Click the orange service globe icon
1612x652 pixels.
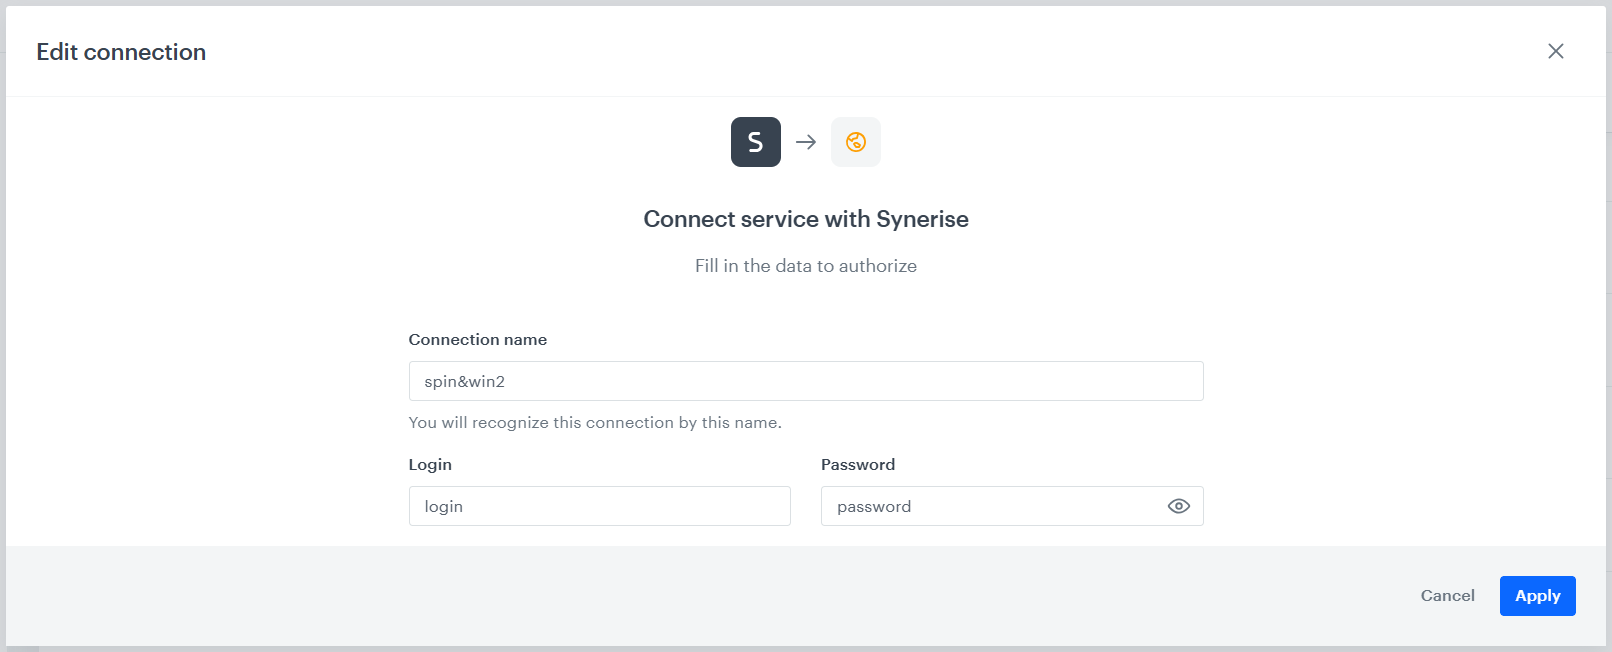856,142
